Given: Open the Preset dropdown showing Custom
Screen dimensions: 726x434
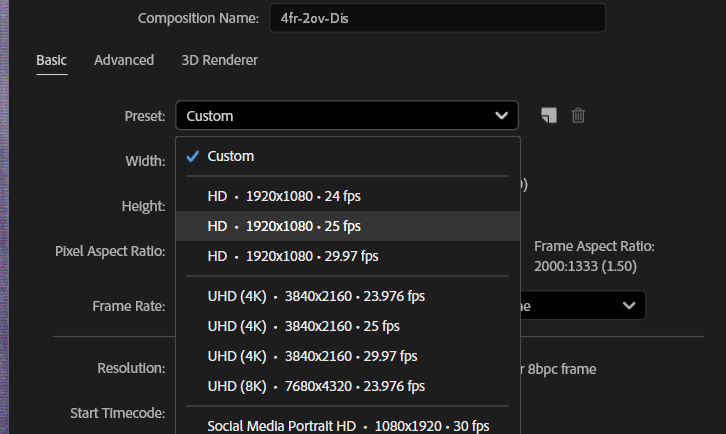Looking at the screenshot, I should pyautogui.click(x=346, y=116).
